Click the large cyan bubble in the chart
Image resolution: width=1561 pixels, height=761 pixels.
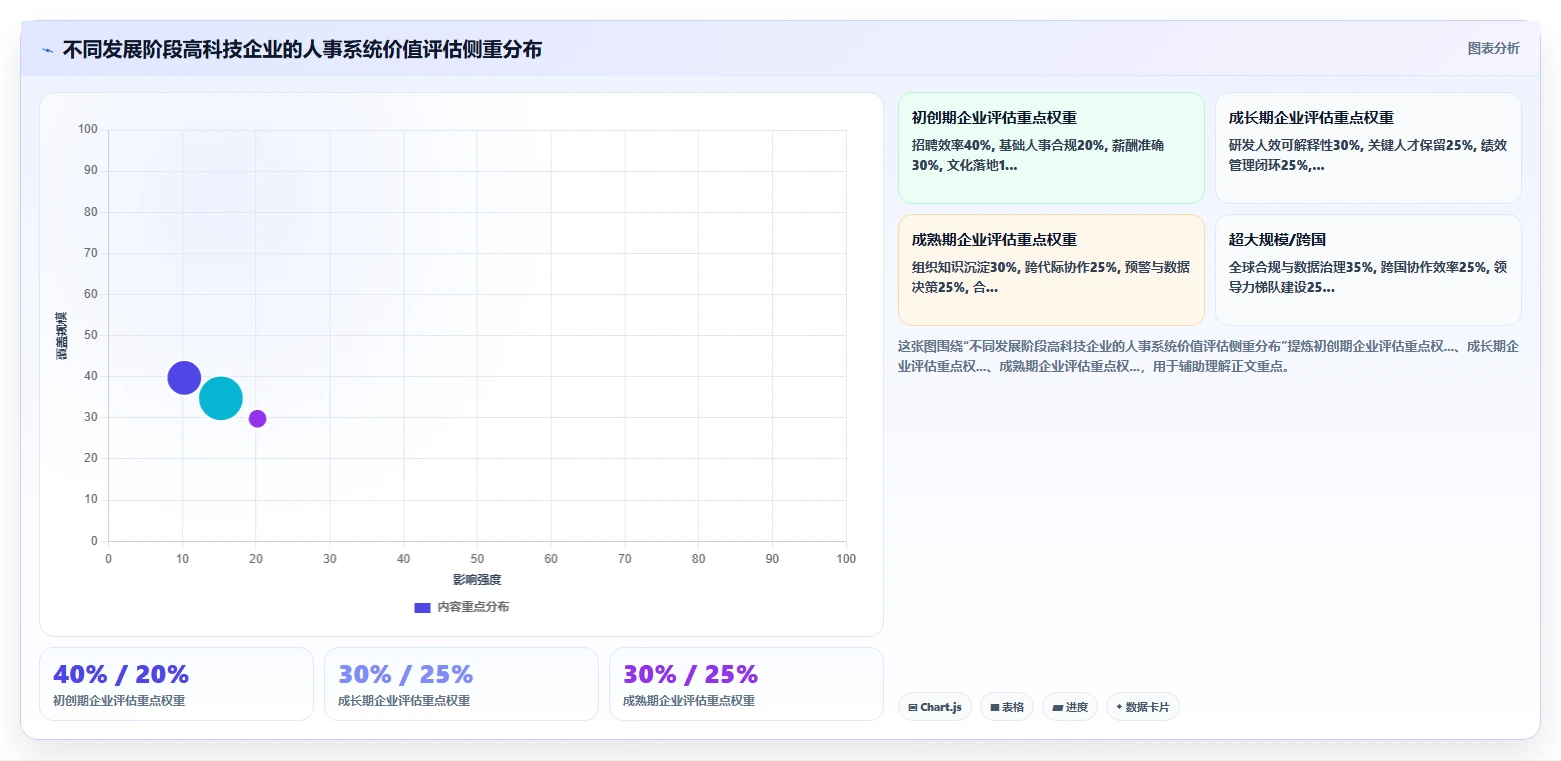tap(221, 398)
